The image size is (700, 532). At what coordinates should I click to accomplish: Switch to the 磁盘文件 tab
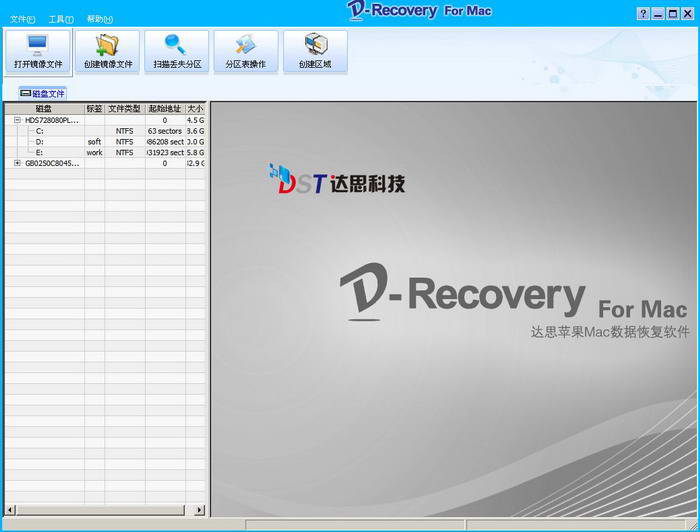pyautogui.click(x=43, y=93)
